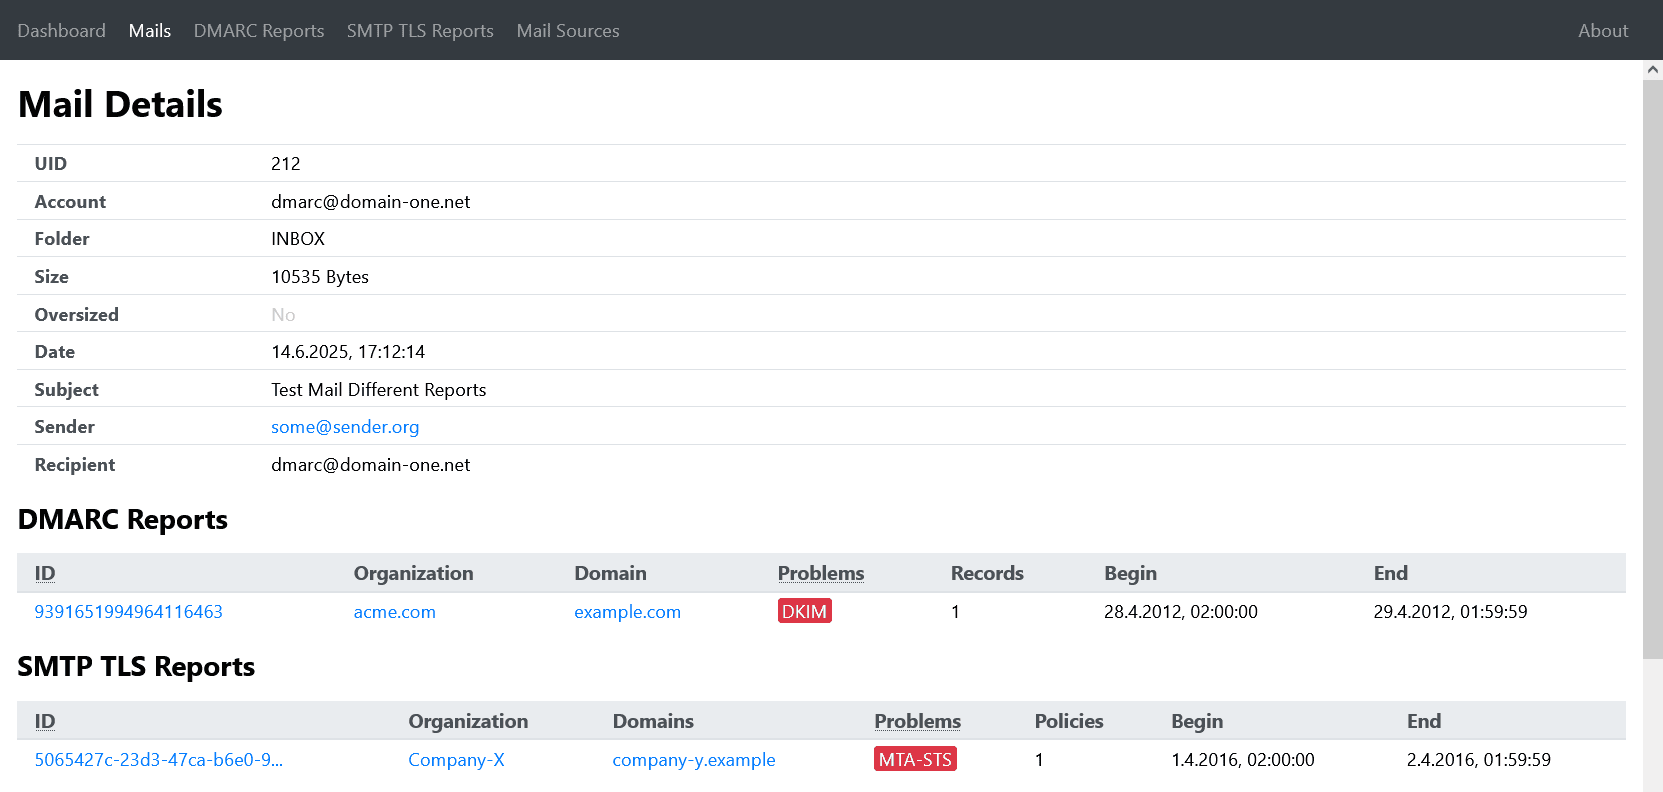Click the Date value 14.6.2025, 17:12:14
1663x792 pixels.
coord(348,352)
